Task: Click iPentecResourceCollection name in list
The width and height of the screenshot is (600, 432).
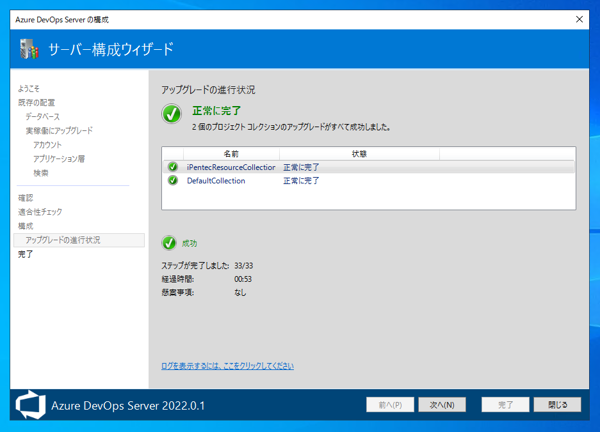Action: tap(231, 167)
